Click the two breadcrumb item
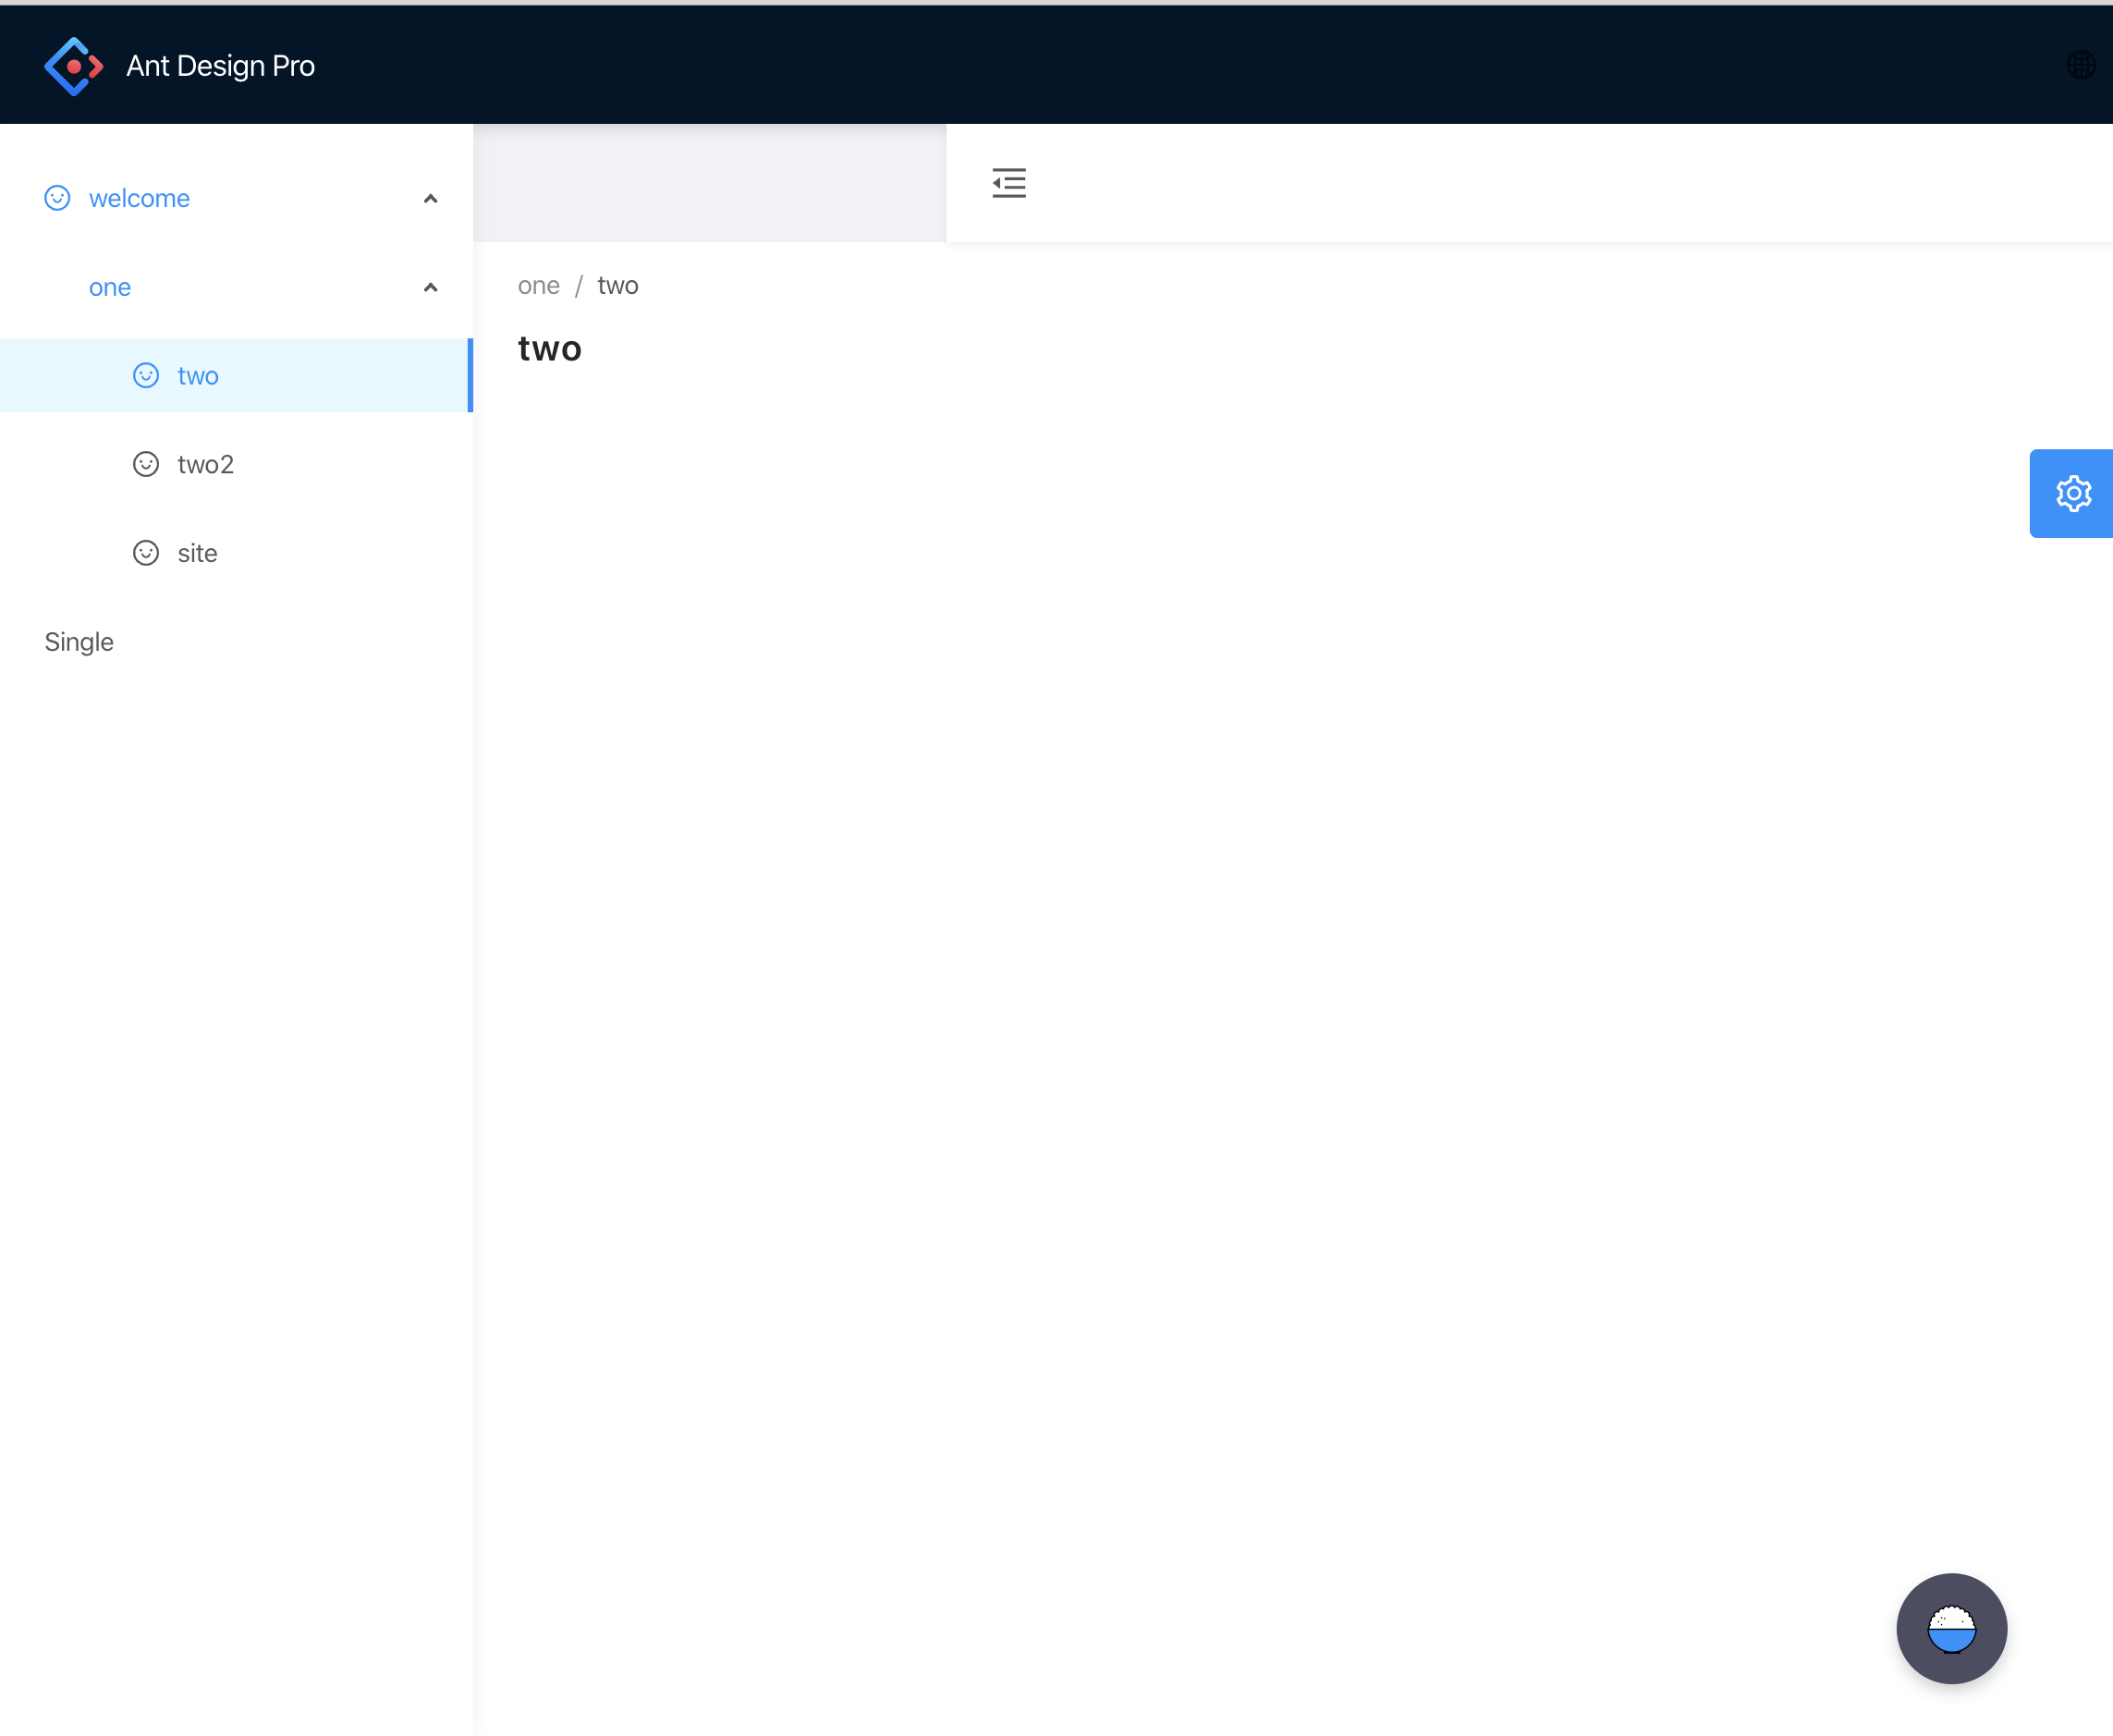The image size is (2113, 1736). pyautogui.click(x=617, y=286)
